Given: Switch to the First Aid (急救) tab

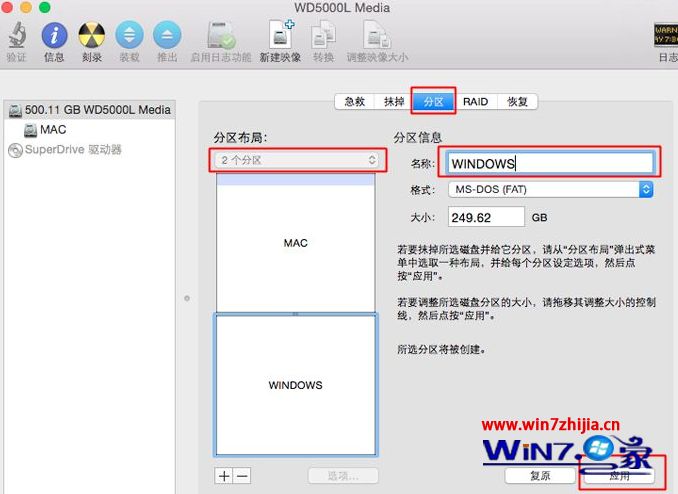Looking at the screenshot, I should pyautogui.click(x=355, y=102).
